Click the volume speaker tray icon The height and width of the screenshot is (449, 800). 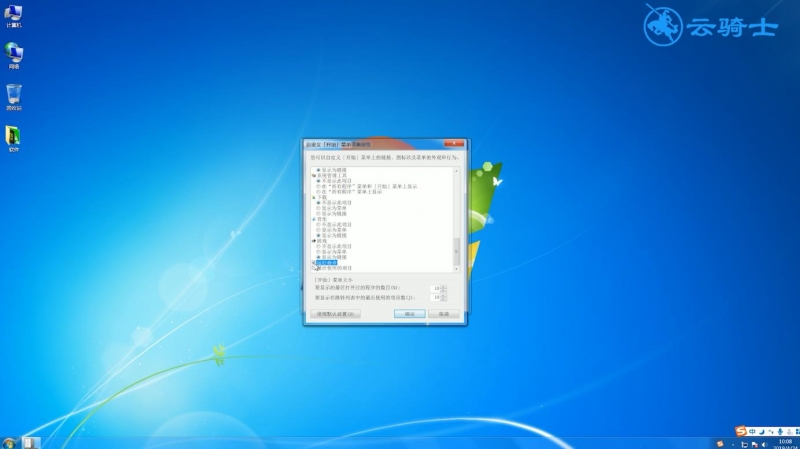pyautogui.click(x=764, y=445)
